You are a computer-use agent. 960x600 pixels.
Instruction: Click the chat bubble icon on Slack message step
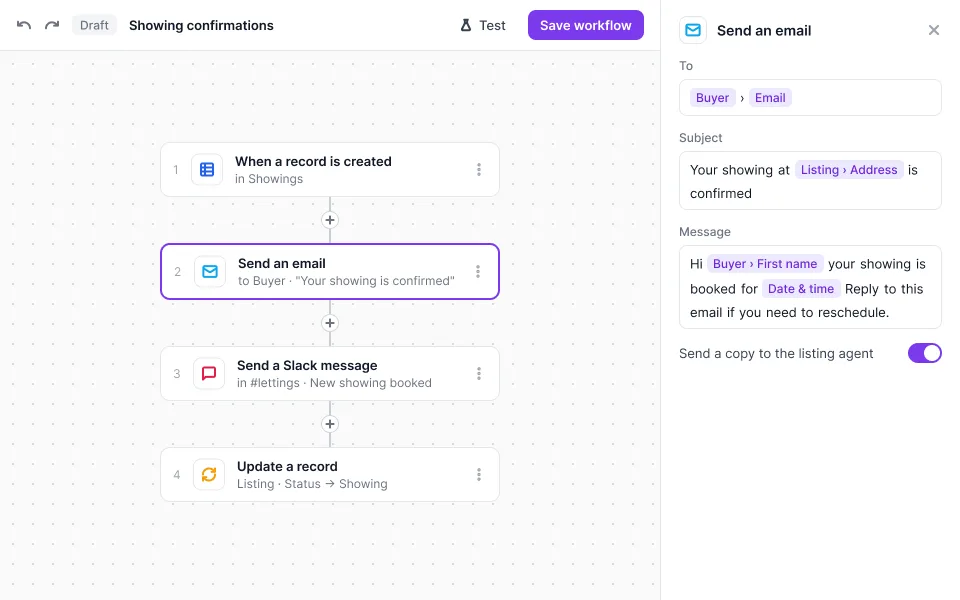tap(209, 373)
